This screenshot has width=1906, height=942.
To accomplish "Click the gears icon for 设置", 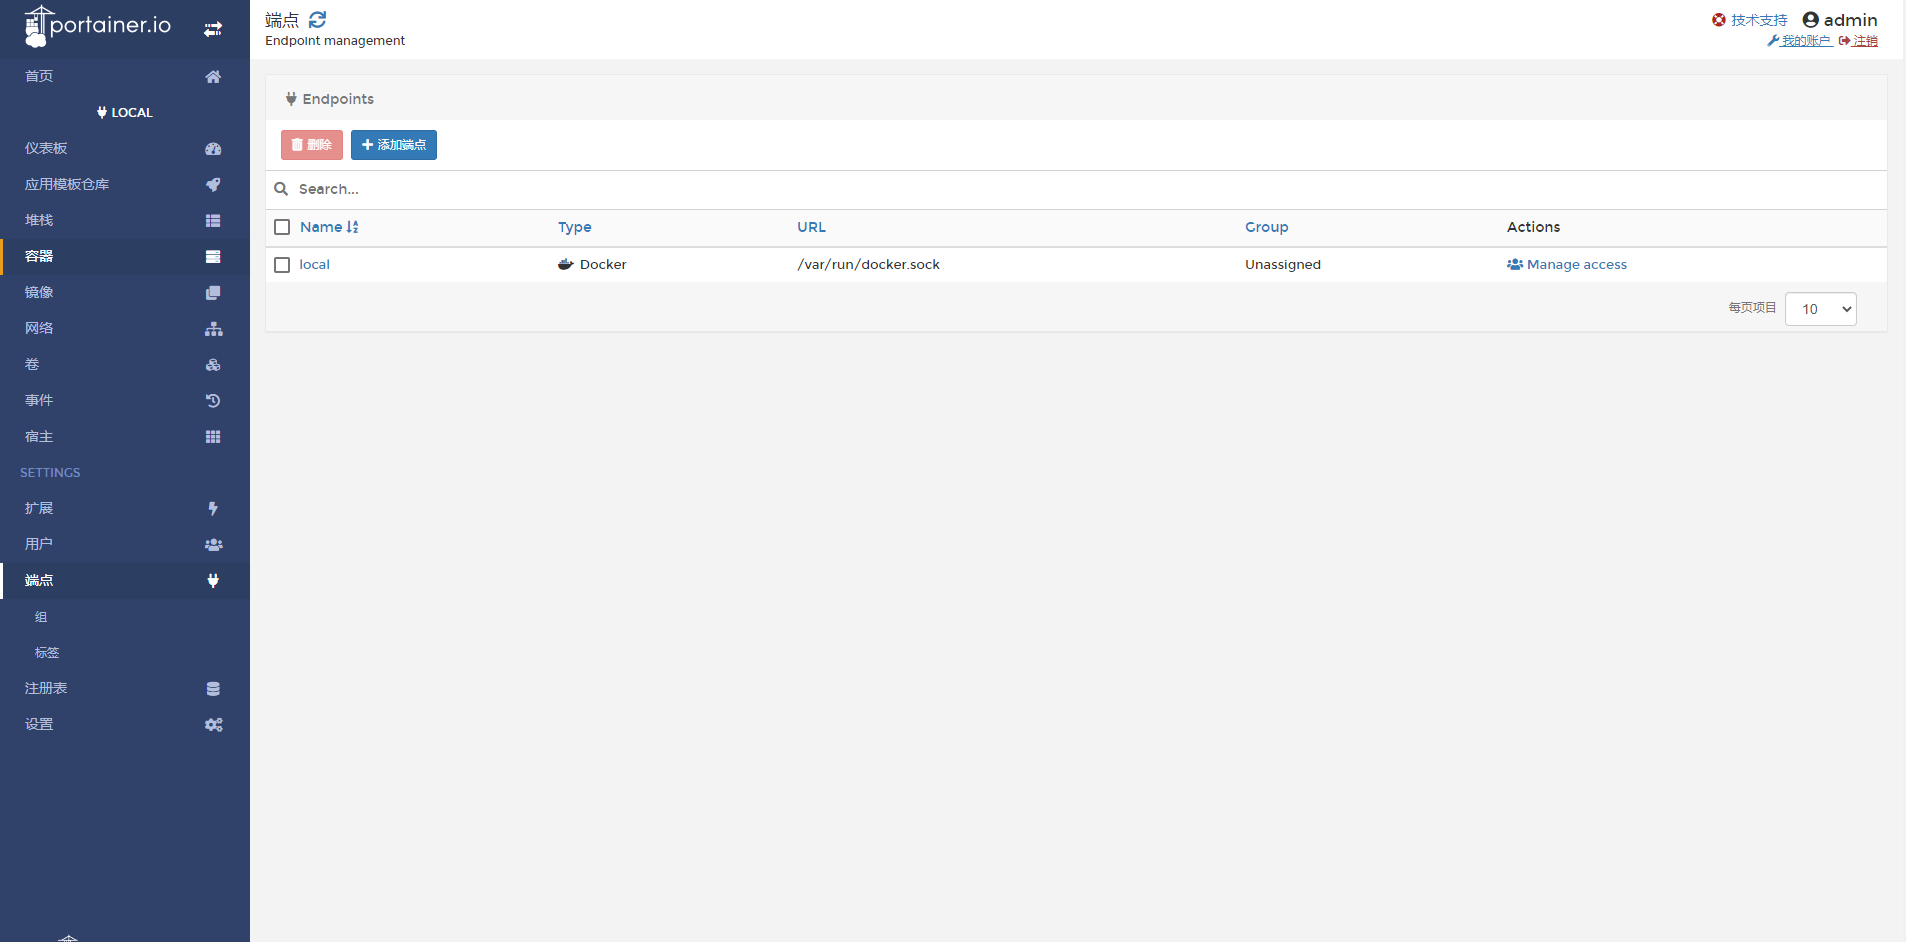I will click(213, 725).
